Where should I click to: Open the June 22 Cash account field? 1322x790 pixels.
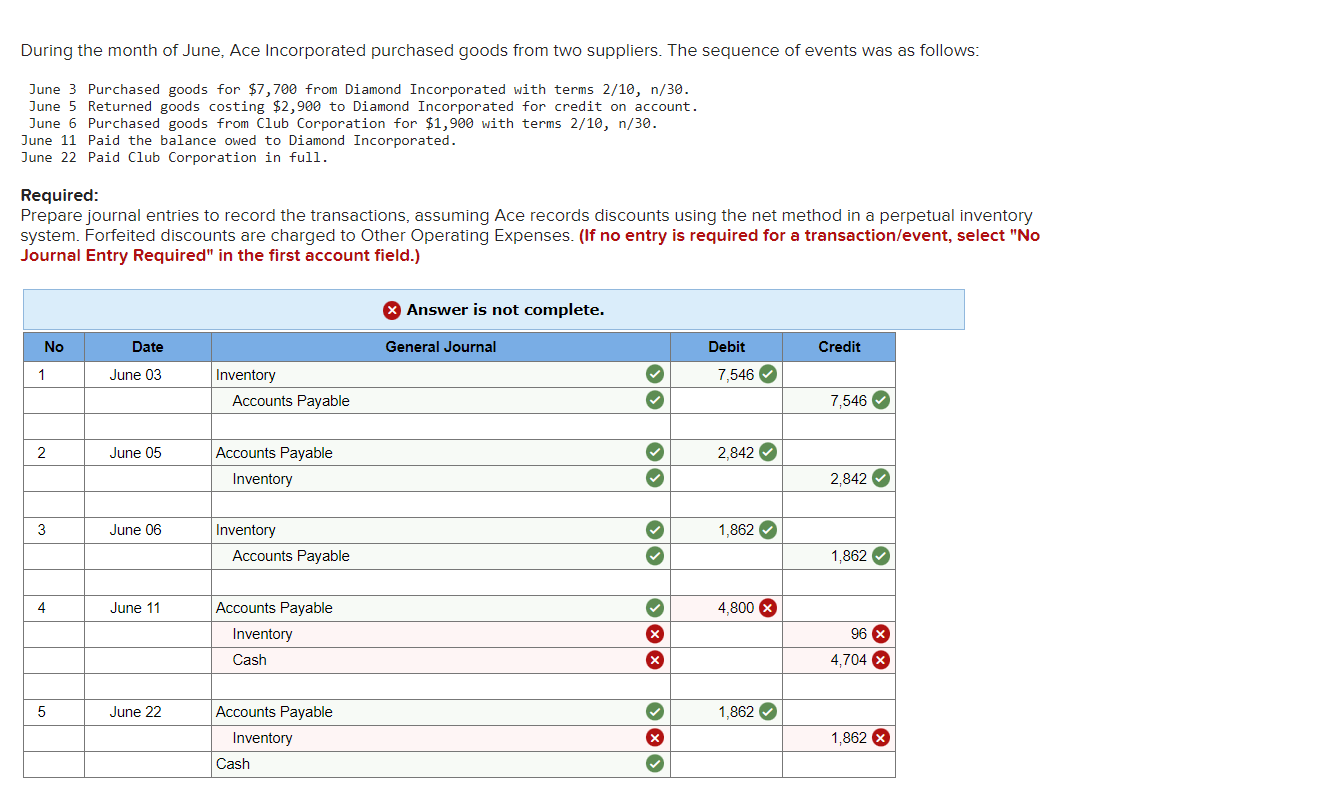tap(440, 763)
